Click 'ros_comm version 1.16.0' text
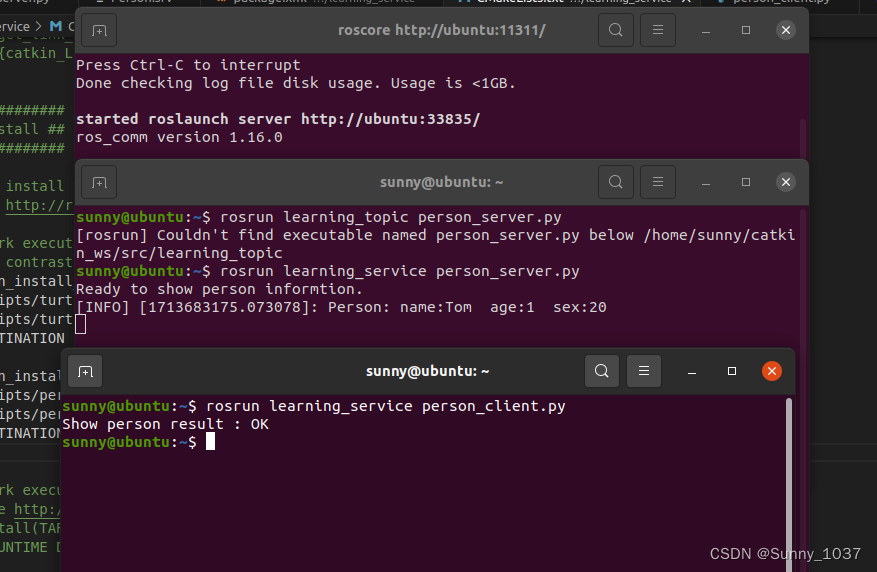 [x=179, y=138]
